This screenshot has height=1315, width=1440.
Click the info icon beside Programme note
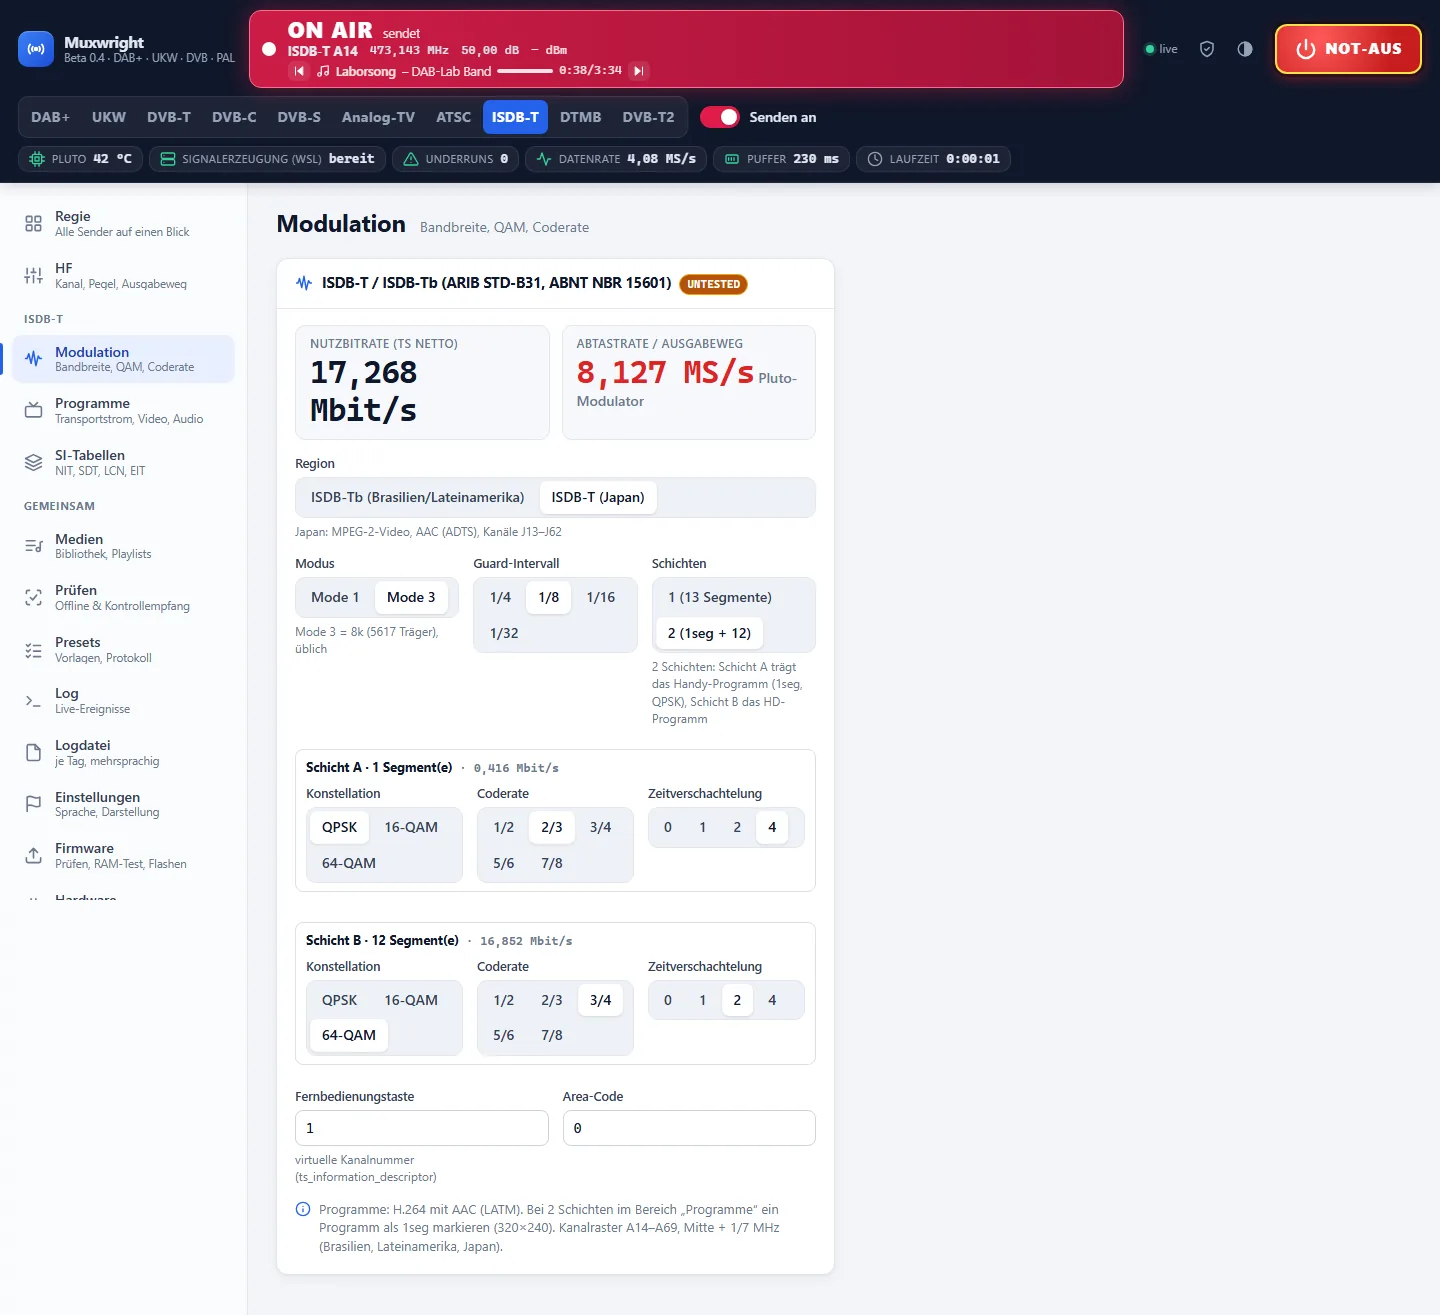pyautogui.click(x=303, y=1210)
